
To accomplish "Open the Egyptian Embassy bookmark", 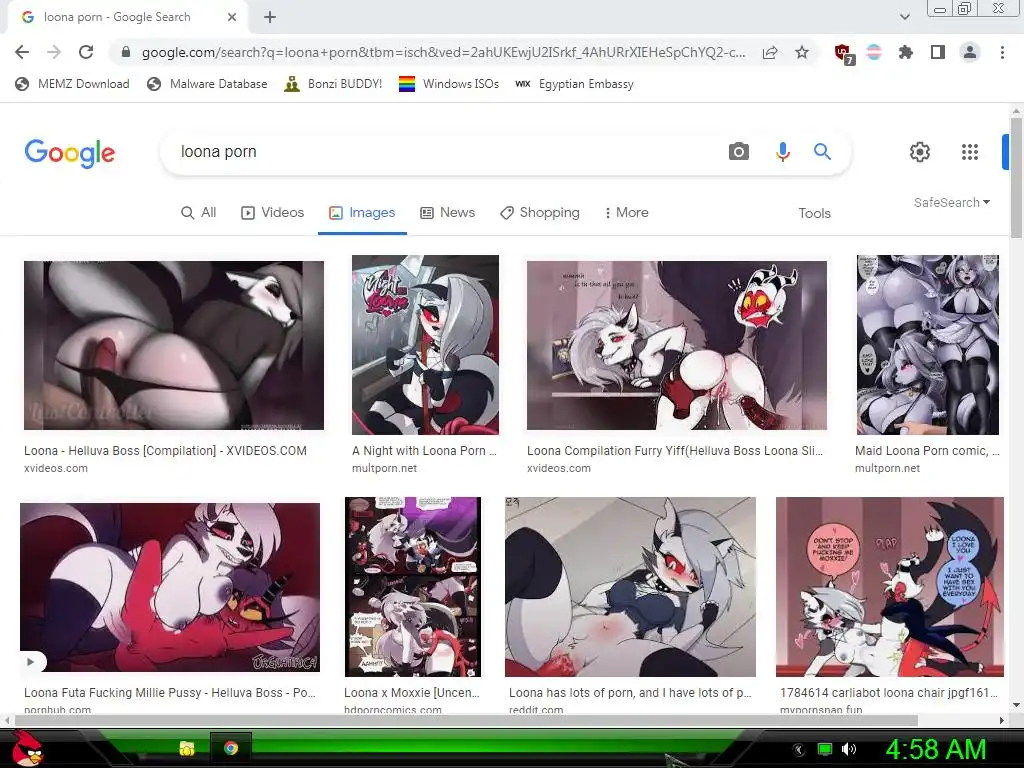I will [x=574, y=84].
